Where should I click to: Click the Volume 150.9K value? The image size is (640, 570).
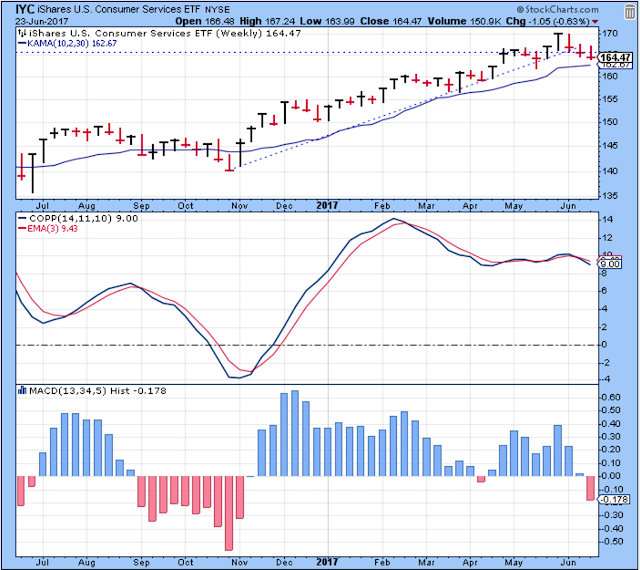pos(464,21)
